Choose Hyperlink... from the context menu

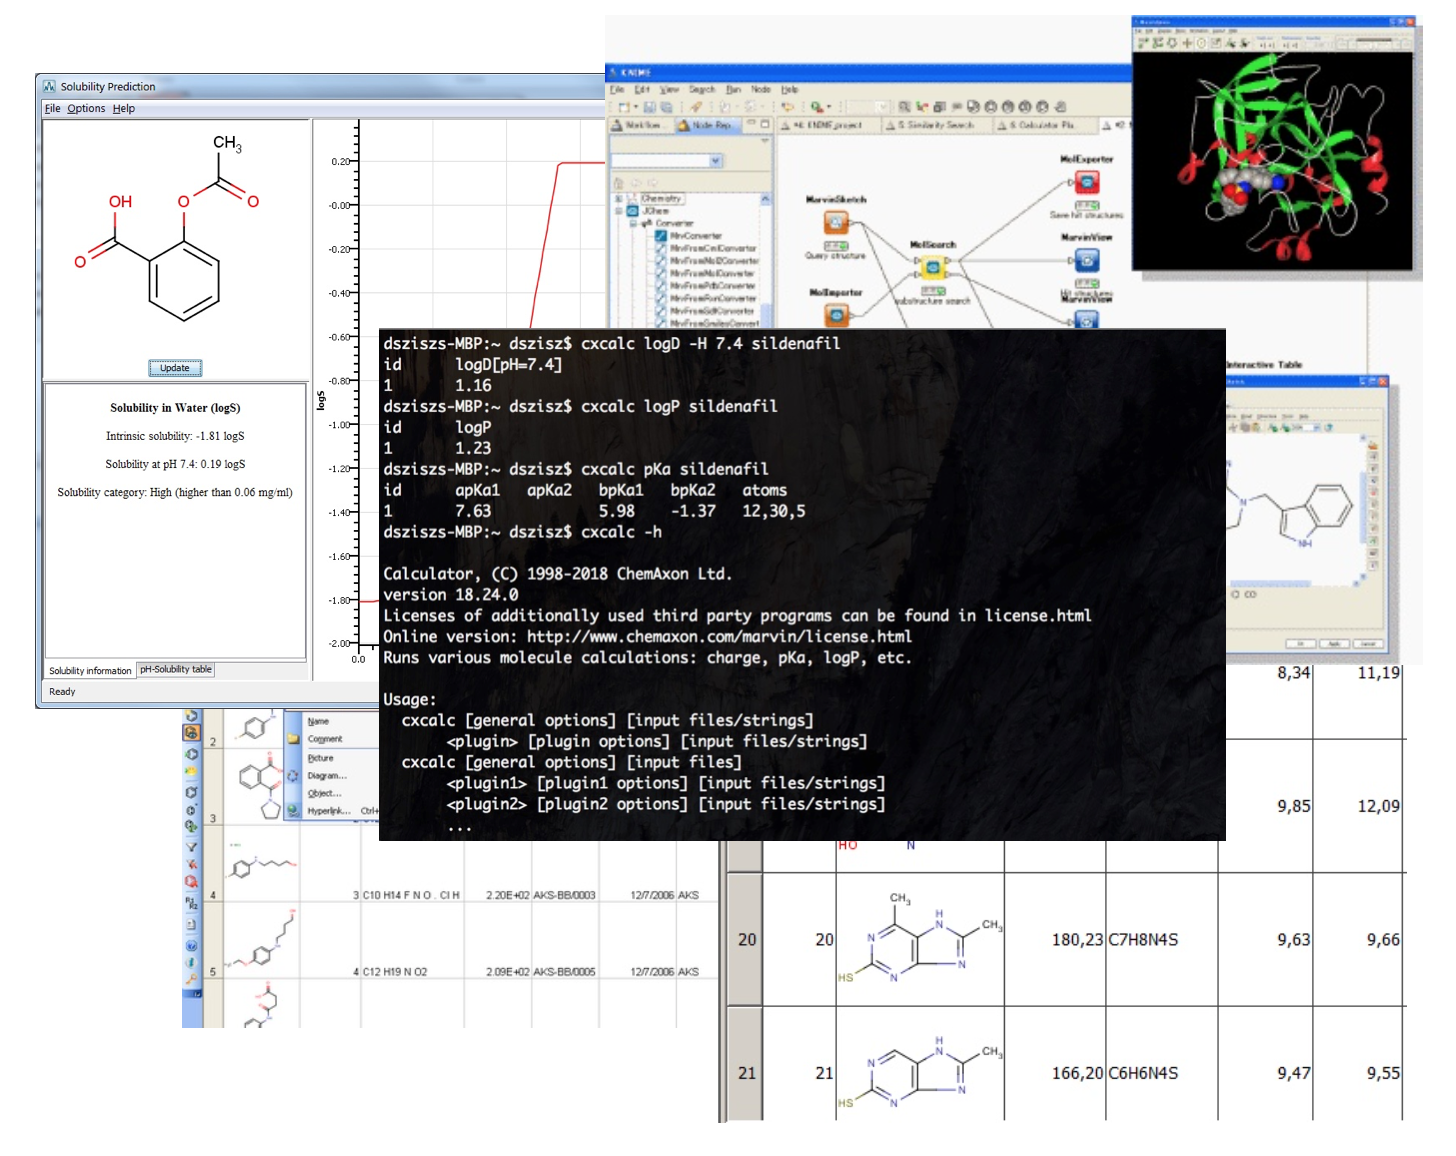[328, 811]
